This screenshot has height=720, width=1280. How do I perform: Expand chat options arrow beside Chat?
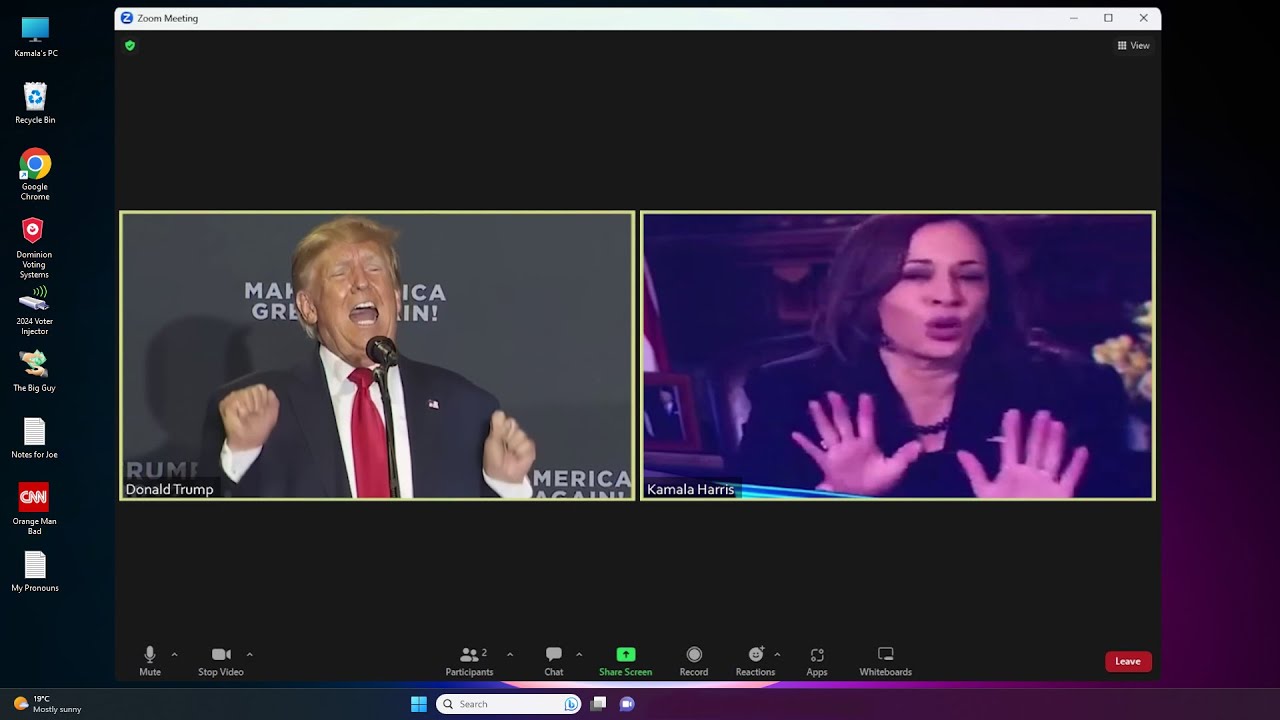tap(579, 655)
